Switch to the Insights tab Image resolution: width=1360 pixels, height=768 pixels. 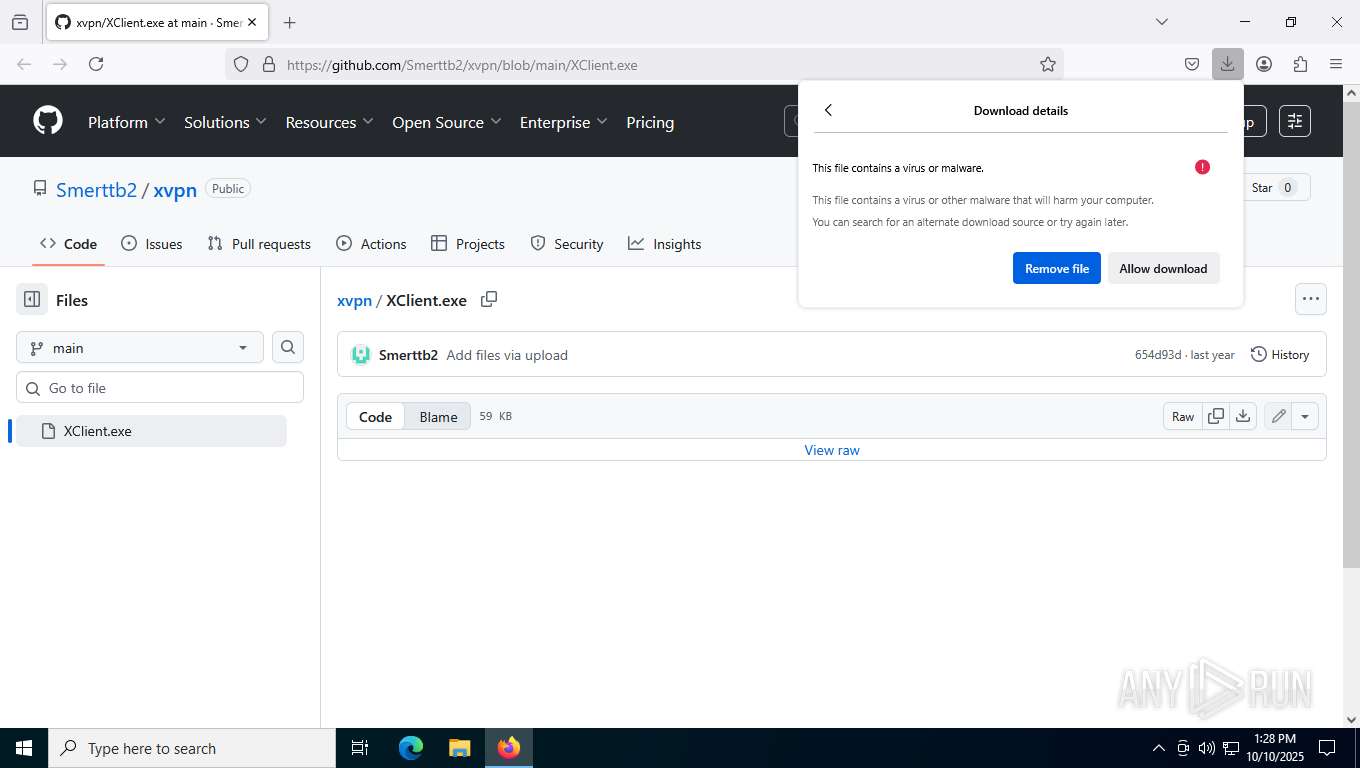[x=665, y=244]
